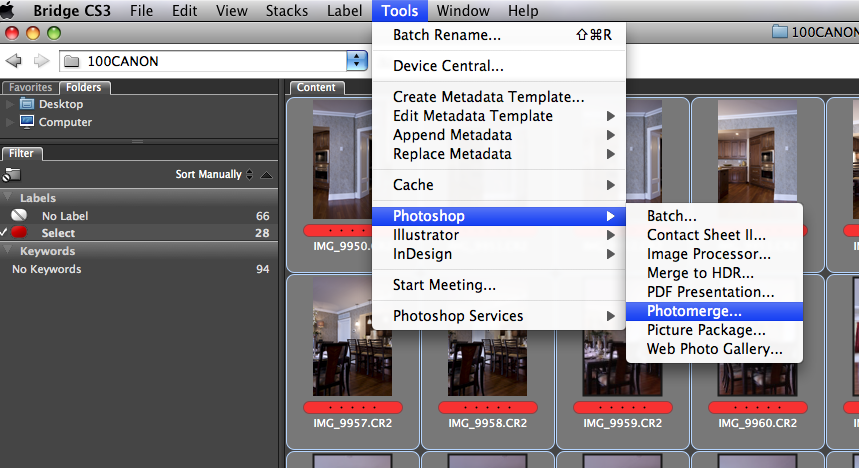Choose Batch Rename menu item
The image size is (859, 468).
499,35
